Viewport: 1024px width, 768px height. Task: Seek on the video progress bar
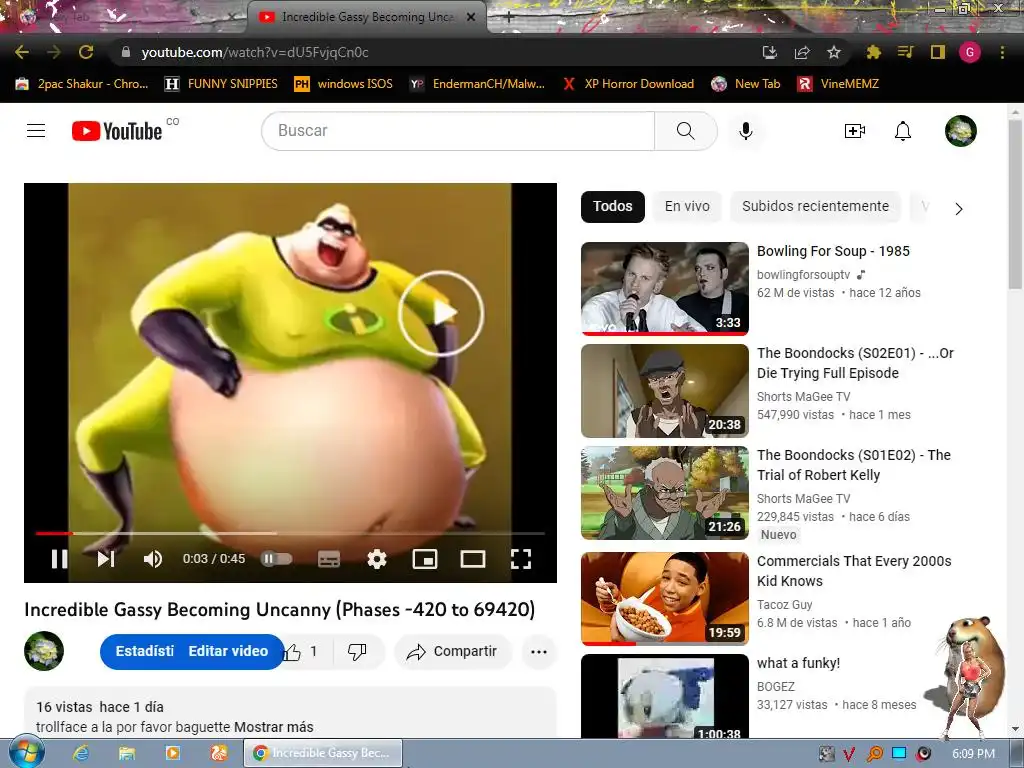[x=291, y=534]
